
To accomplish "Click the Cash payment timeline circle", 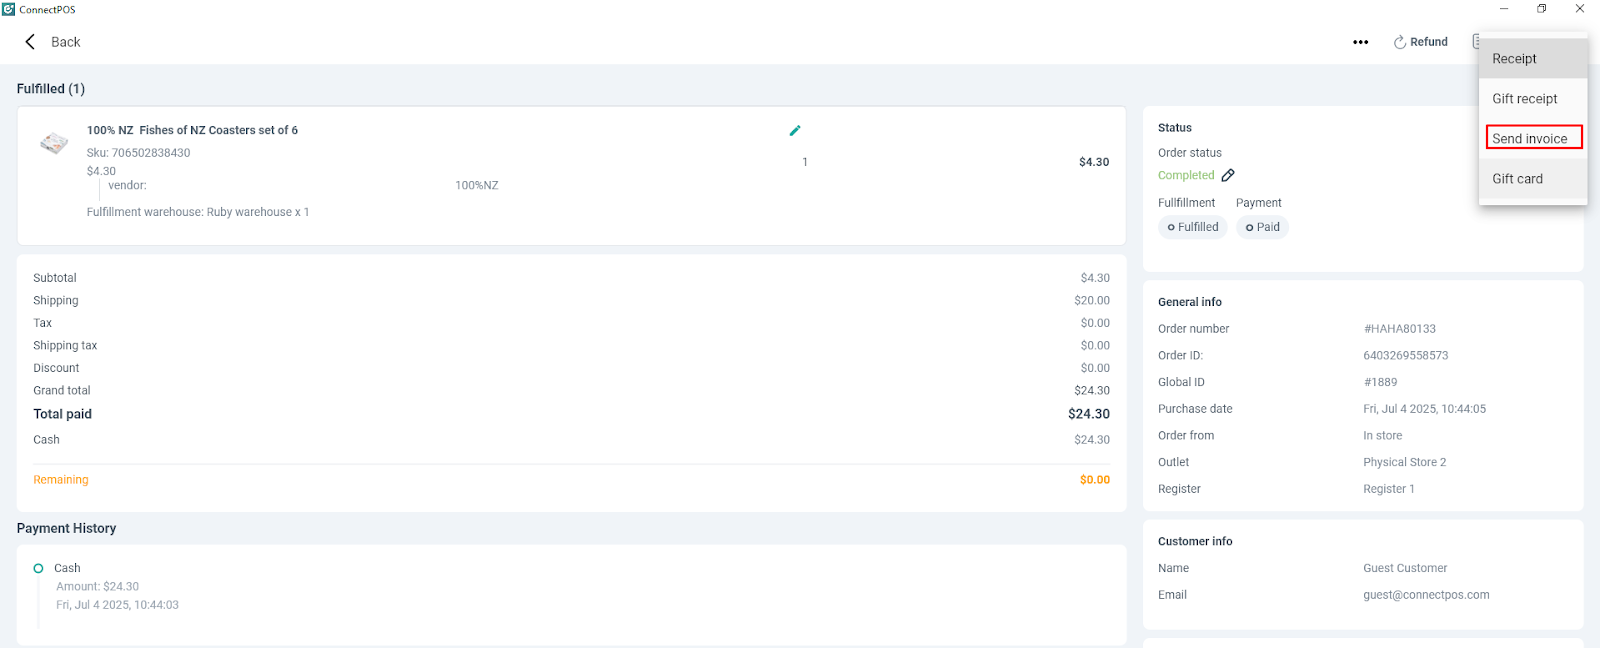I will 38,568.
